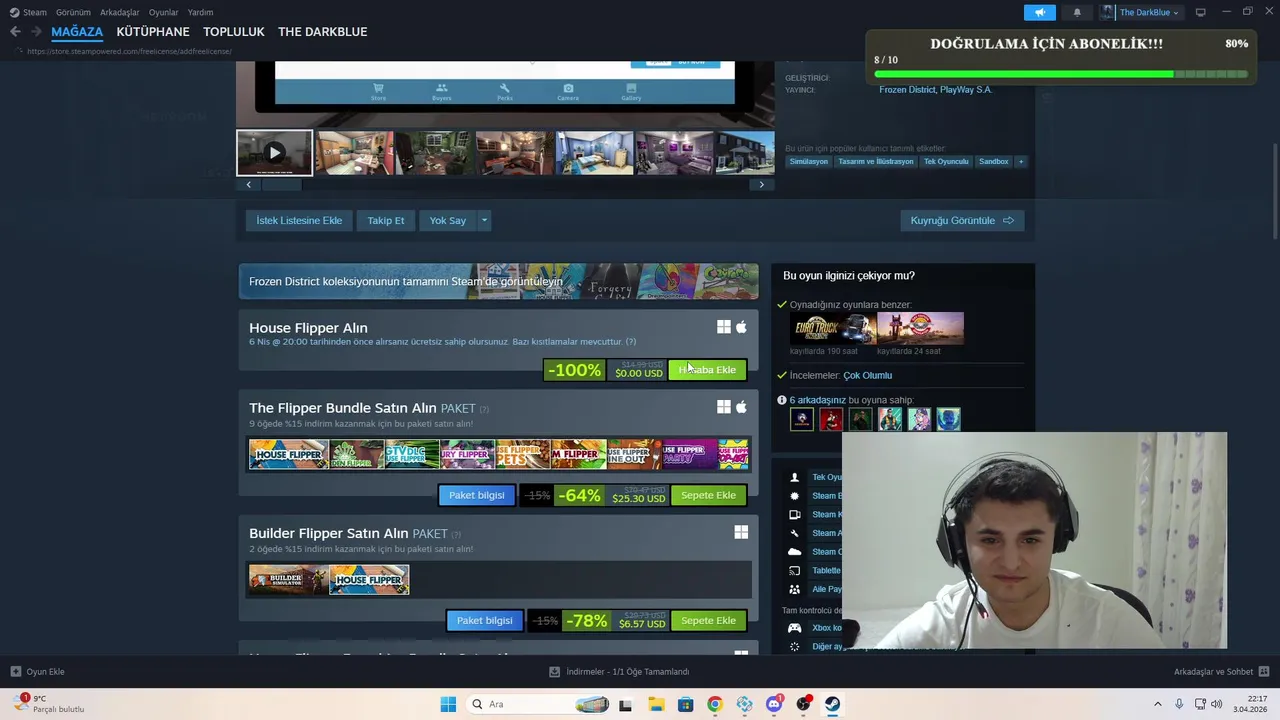Image resolution: width=1280 pixels, height=720 pixels.
Task: Open downloads via the İndirmeler icon
Action: pos(555,672)
